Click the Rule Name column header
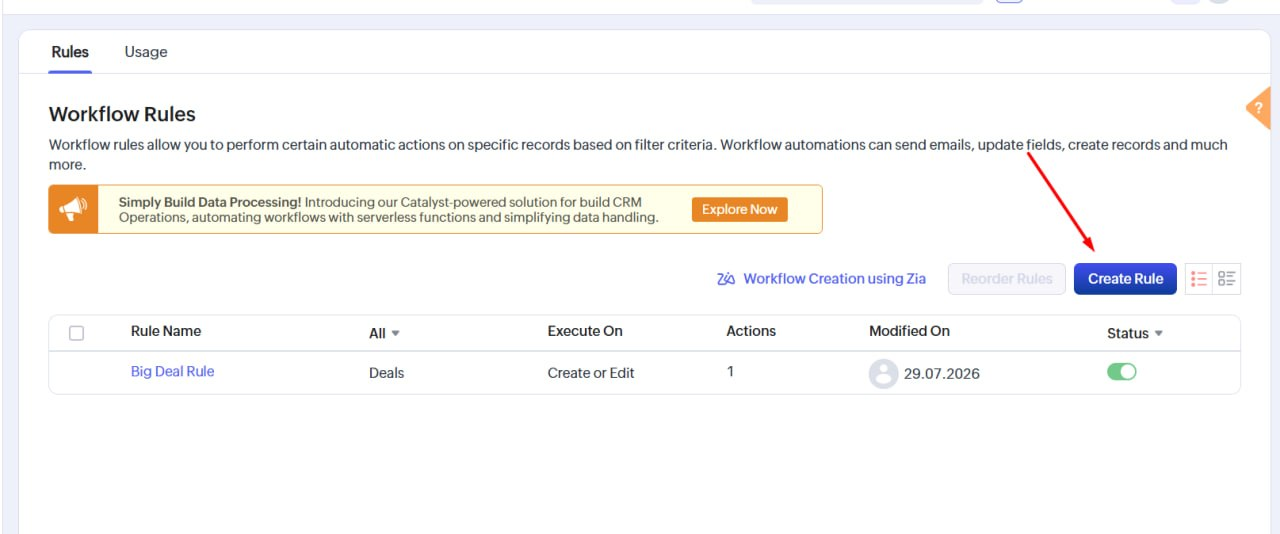The image size is (1280, 534). coord(166,331)
